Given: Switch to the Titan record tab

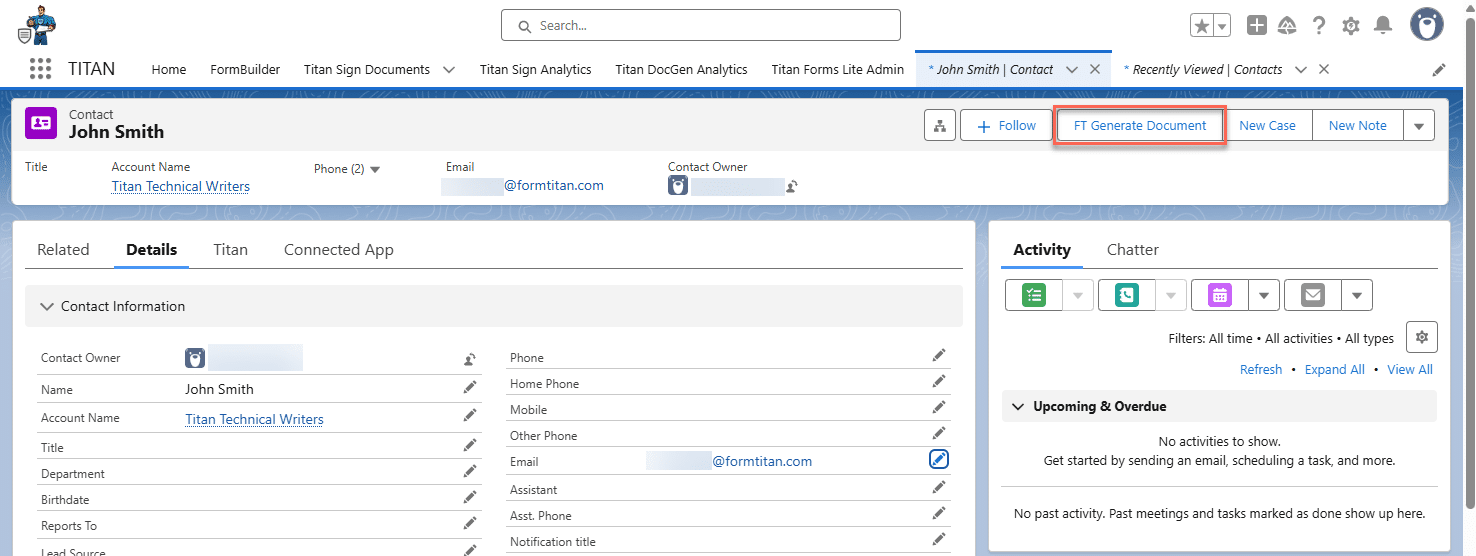Looking at the screenshot, I should tap(230, 250).
